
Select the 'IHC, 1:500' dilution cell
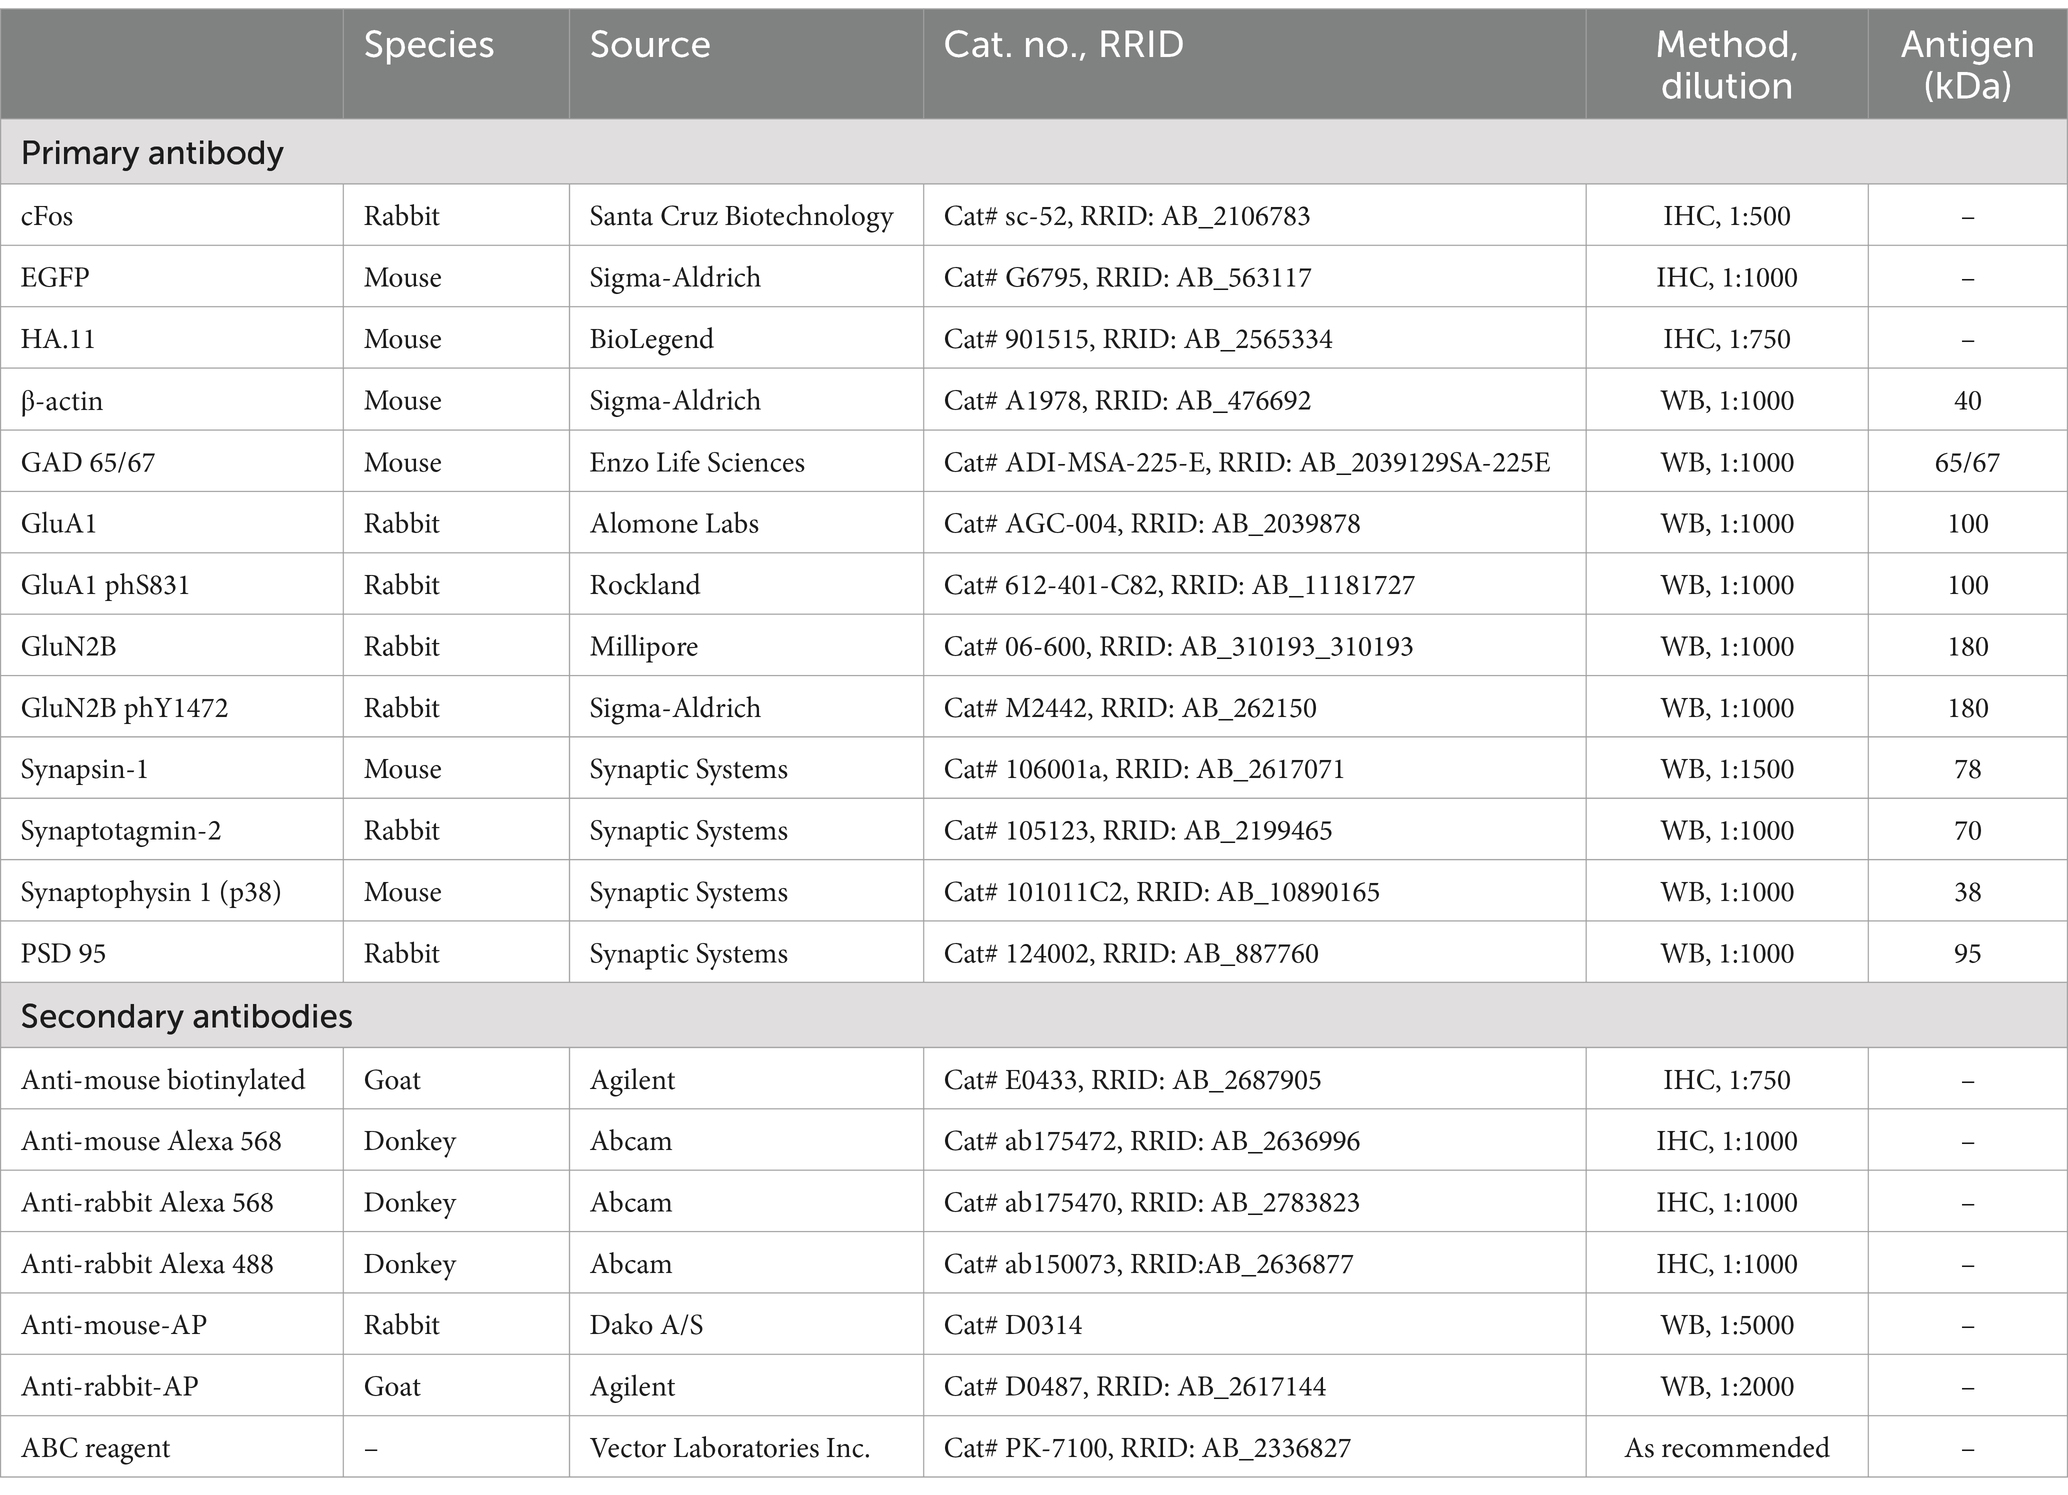click(1727, 216)
